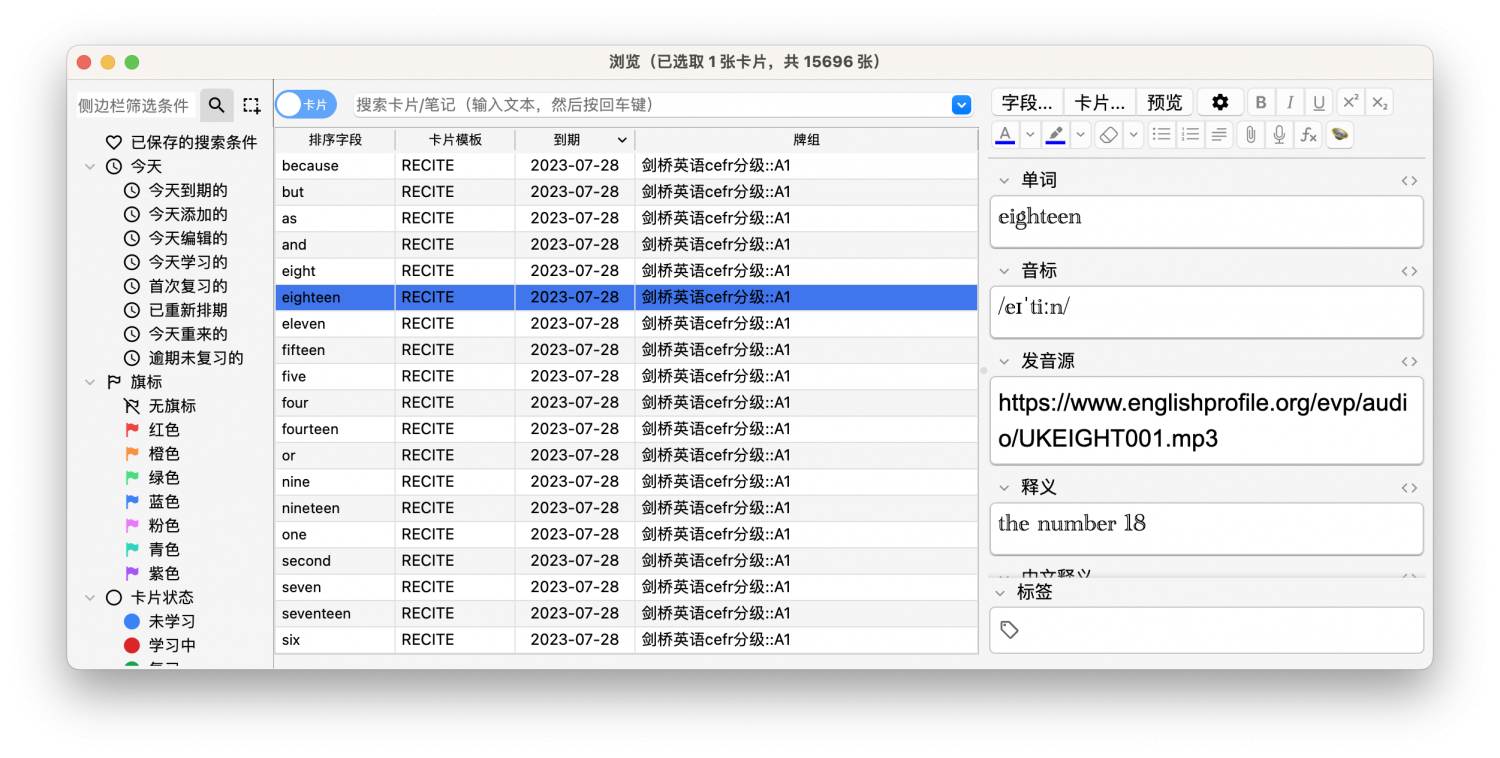Open the text alignment options
This screenshot has height=758, width=1500.
tap(1219, 134)
